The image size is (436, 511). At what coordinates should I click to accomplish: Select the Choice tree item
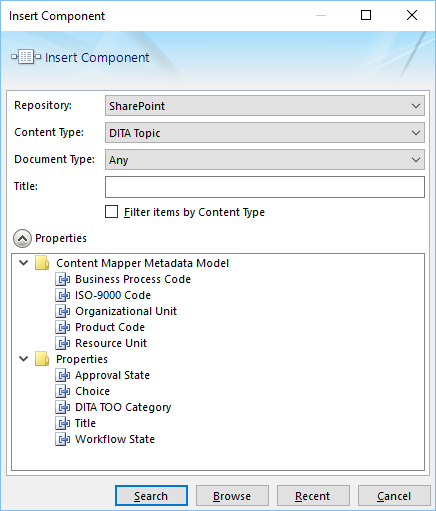click(92, 391)
